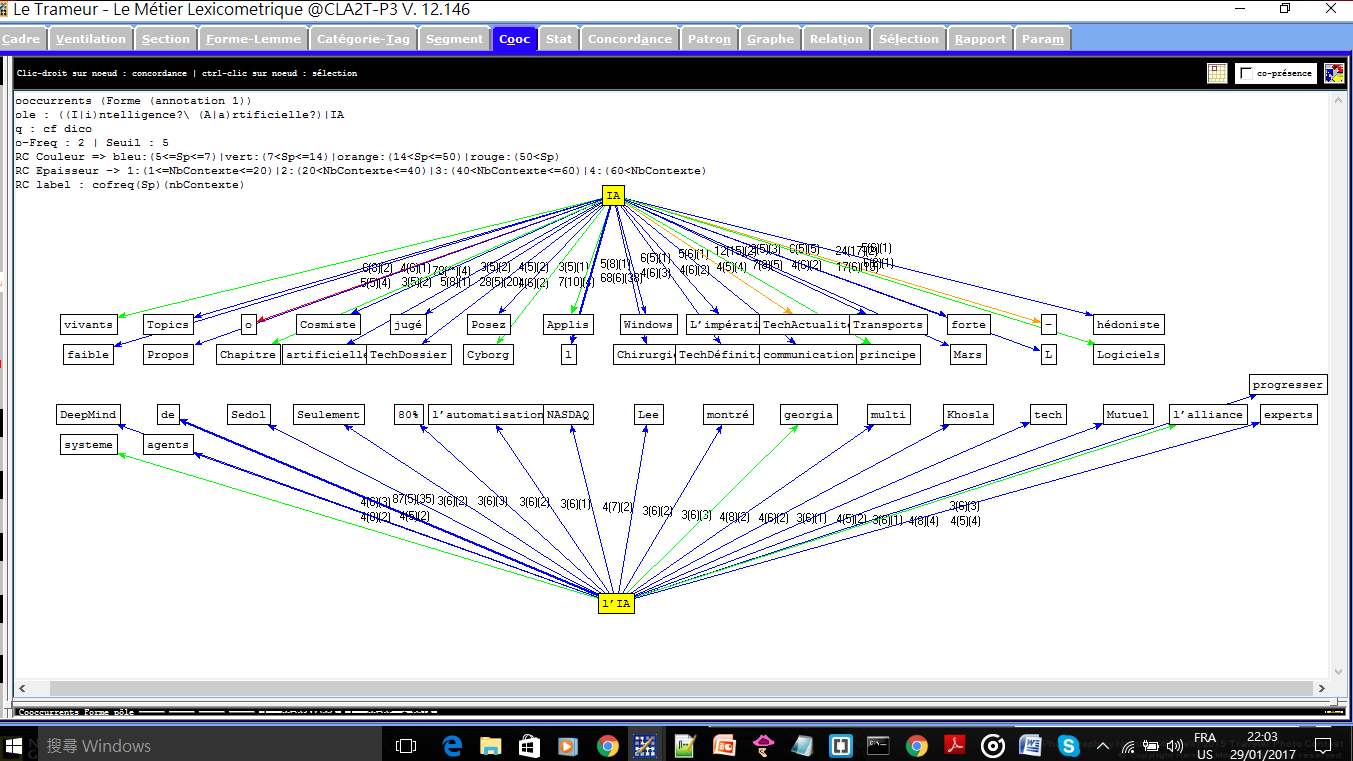
Task: Open the Graphe tab
Action: pyautogui.click(x=770, y=39)
